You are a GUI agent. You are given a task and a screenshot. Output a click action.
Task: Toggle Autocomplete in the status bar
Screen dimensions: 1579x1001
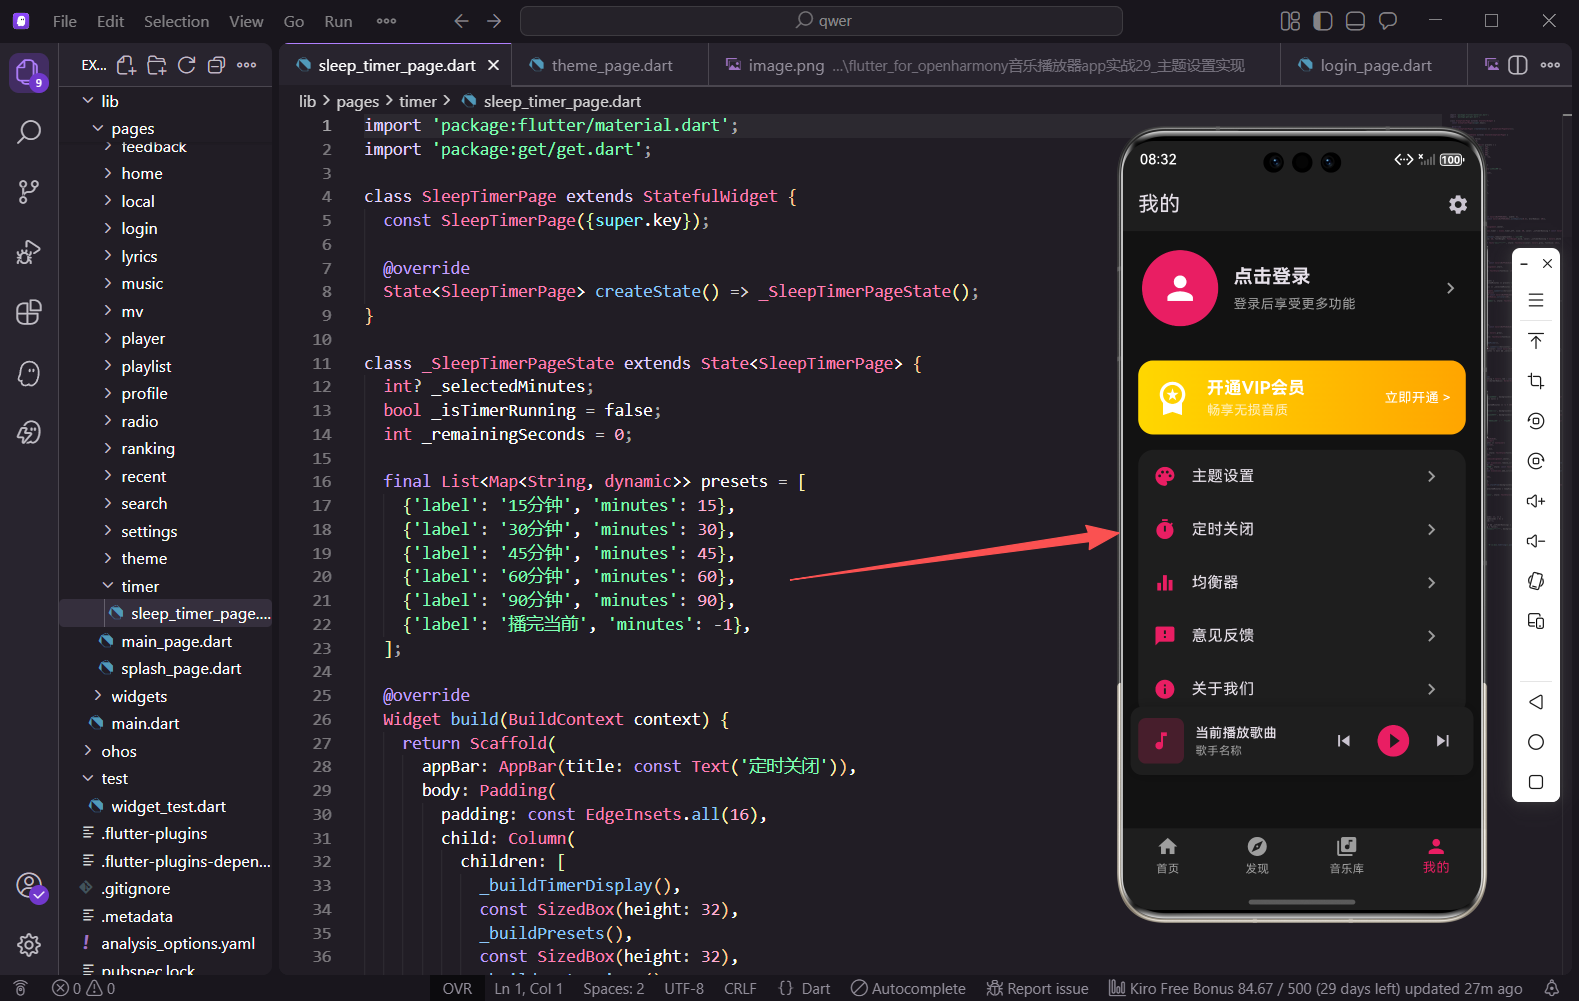908,988
